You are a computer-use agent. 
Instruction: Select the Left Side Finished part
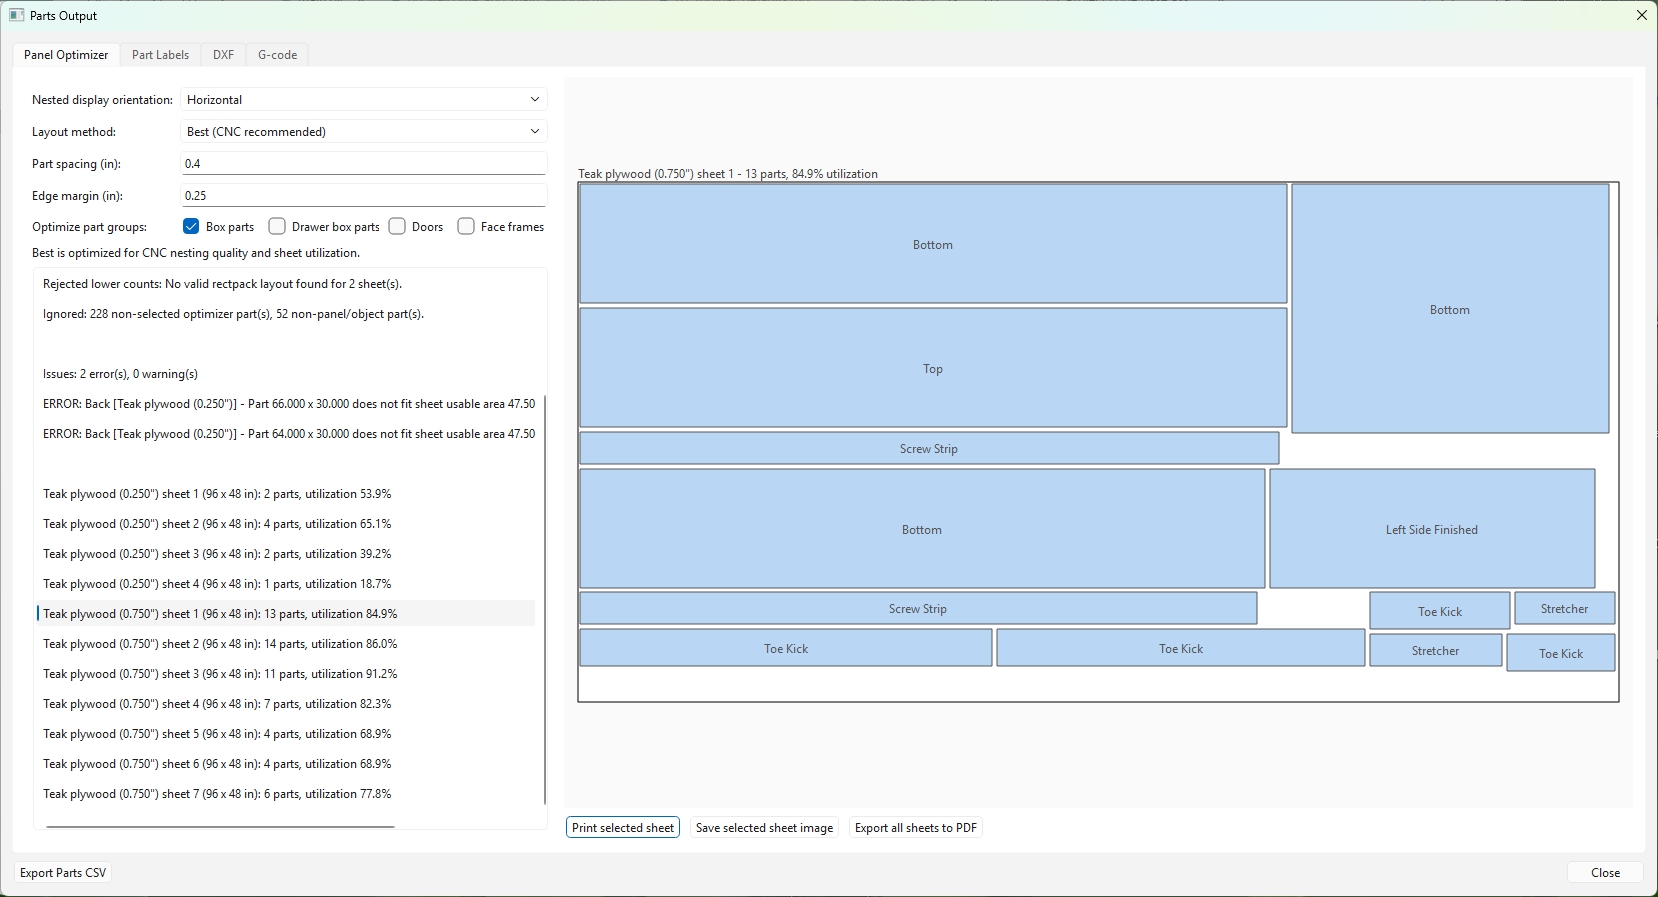pyautogui.click(x=1432, y=529)
